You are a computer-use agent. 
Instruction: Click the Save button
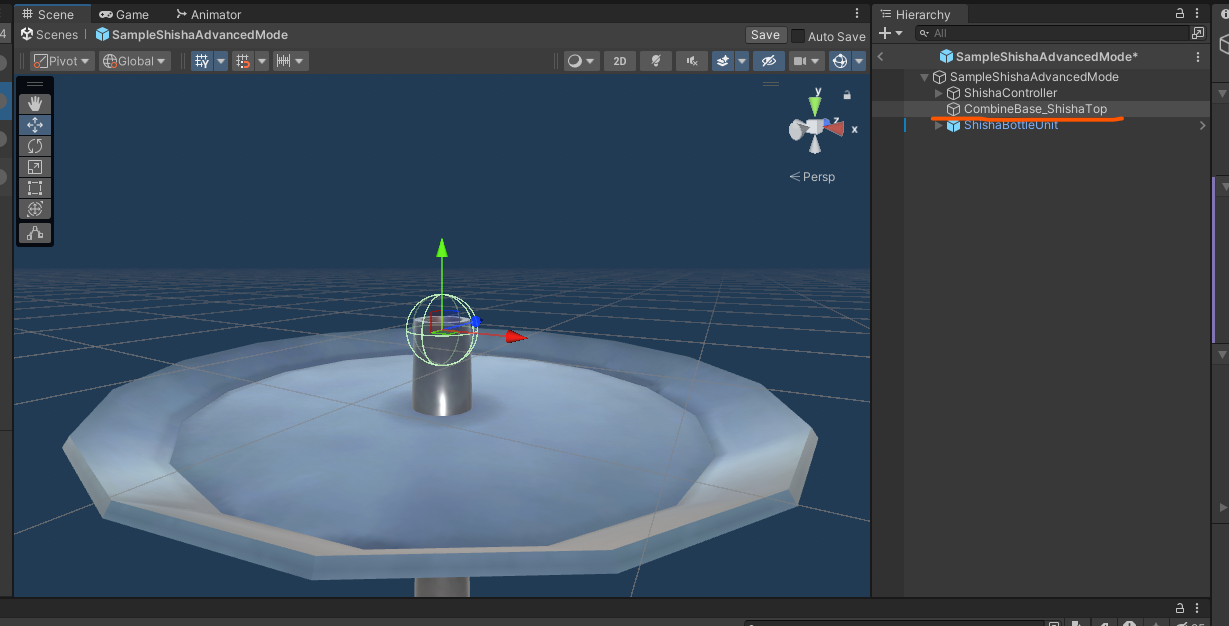pyautogui.click(x=765, y=35)
